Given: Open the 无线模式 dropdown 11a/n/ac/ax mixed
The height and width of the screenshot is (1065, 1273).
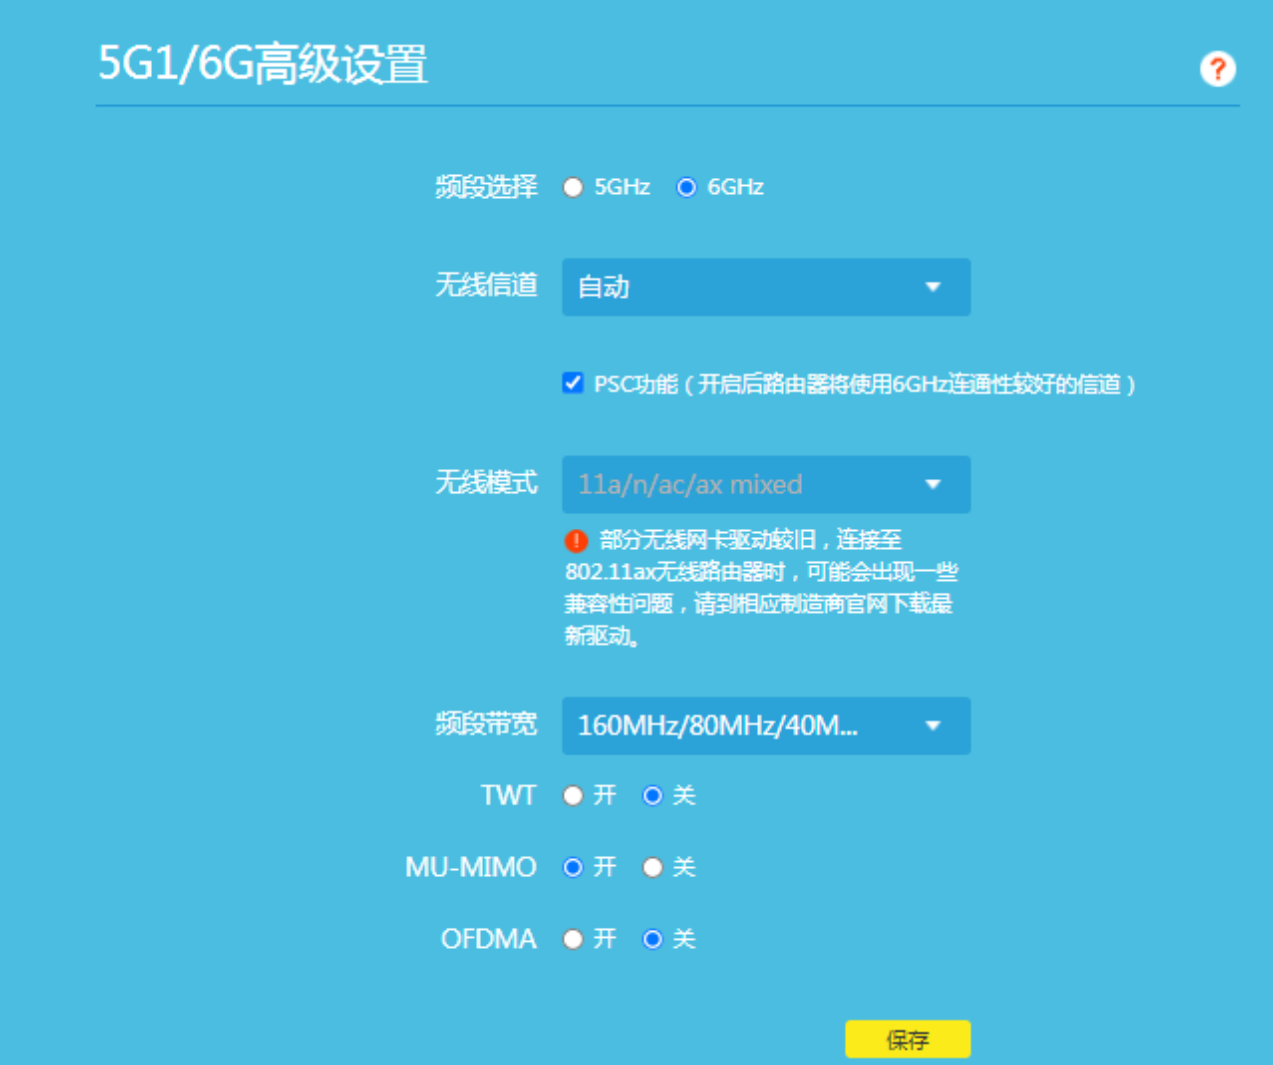Looking at the screenshot, I should (x=766, y=485).
